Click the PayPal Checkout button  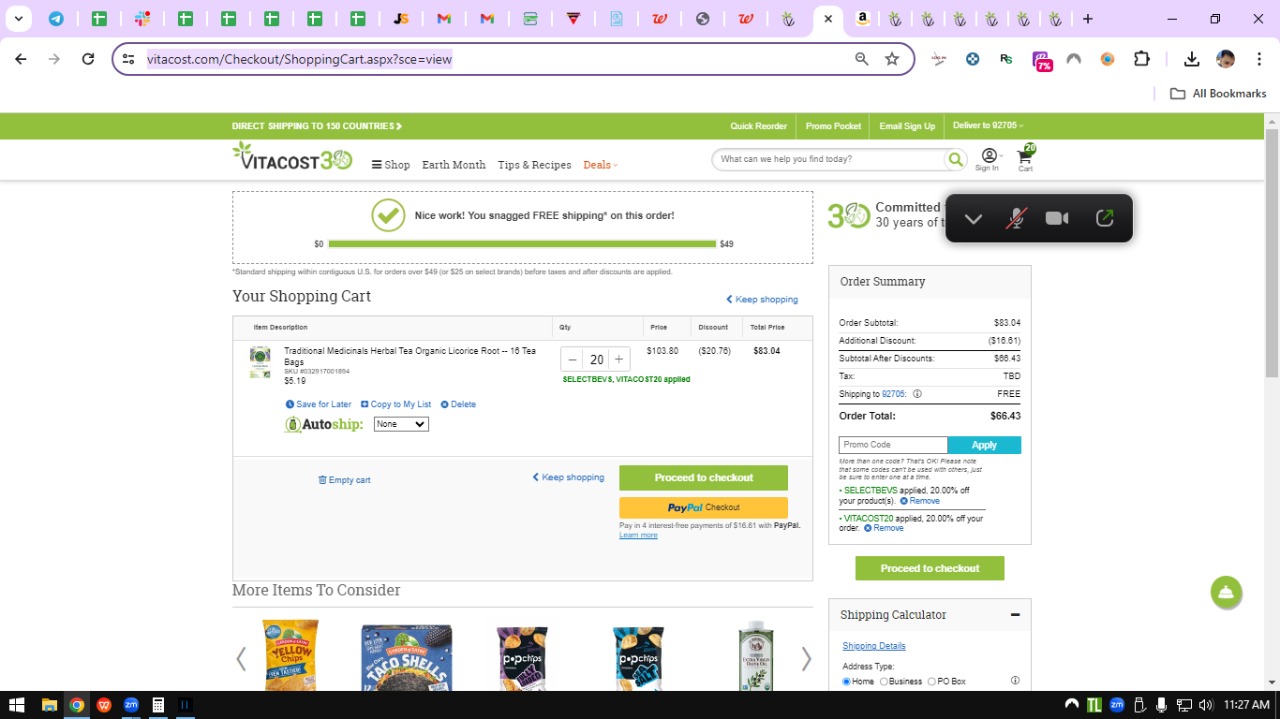[x=703, y=507]
